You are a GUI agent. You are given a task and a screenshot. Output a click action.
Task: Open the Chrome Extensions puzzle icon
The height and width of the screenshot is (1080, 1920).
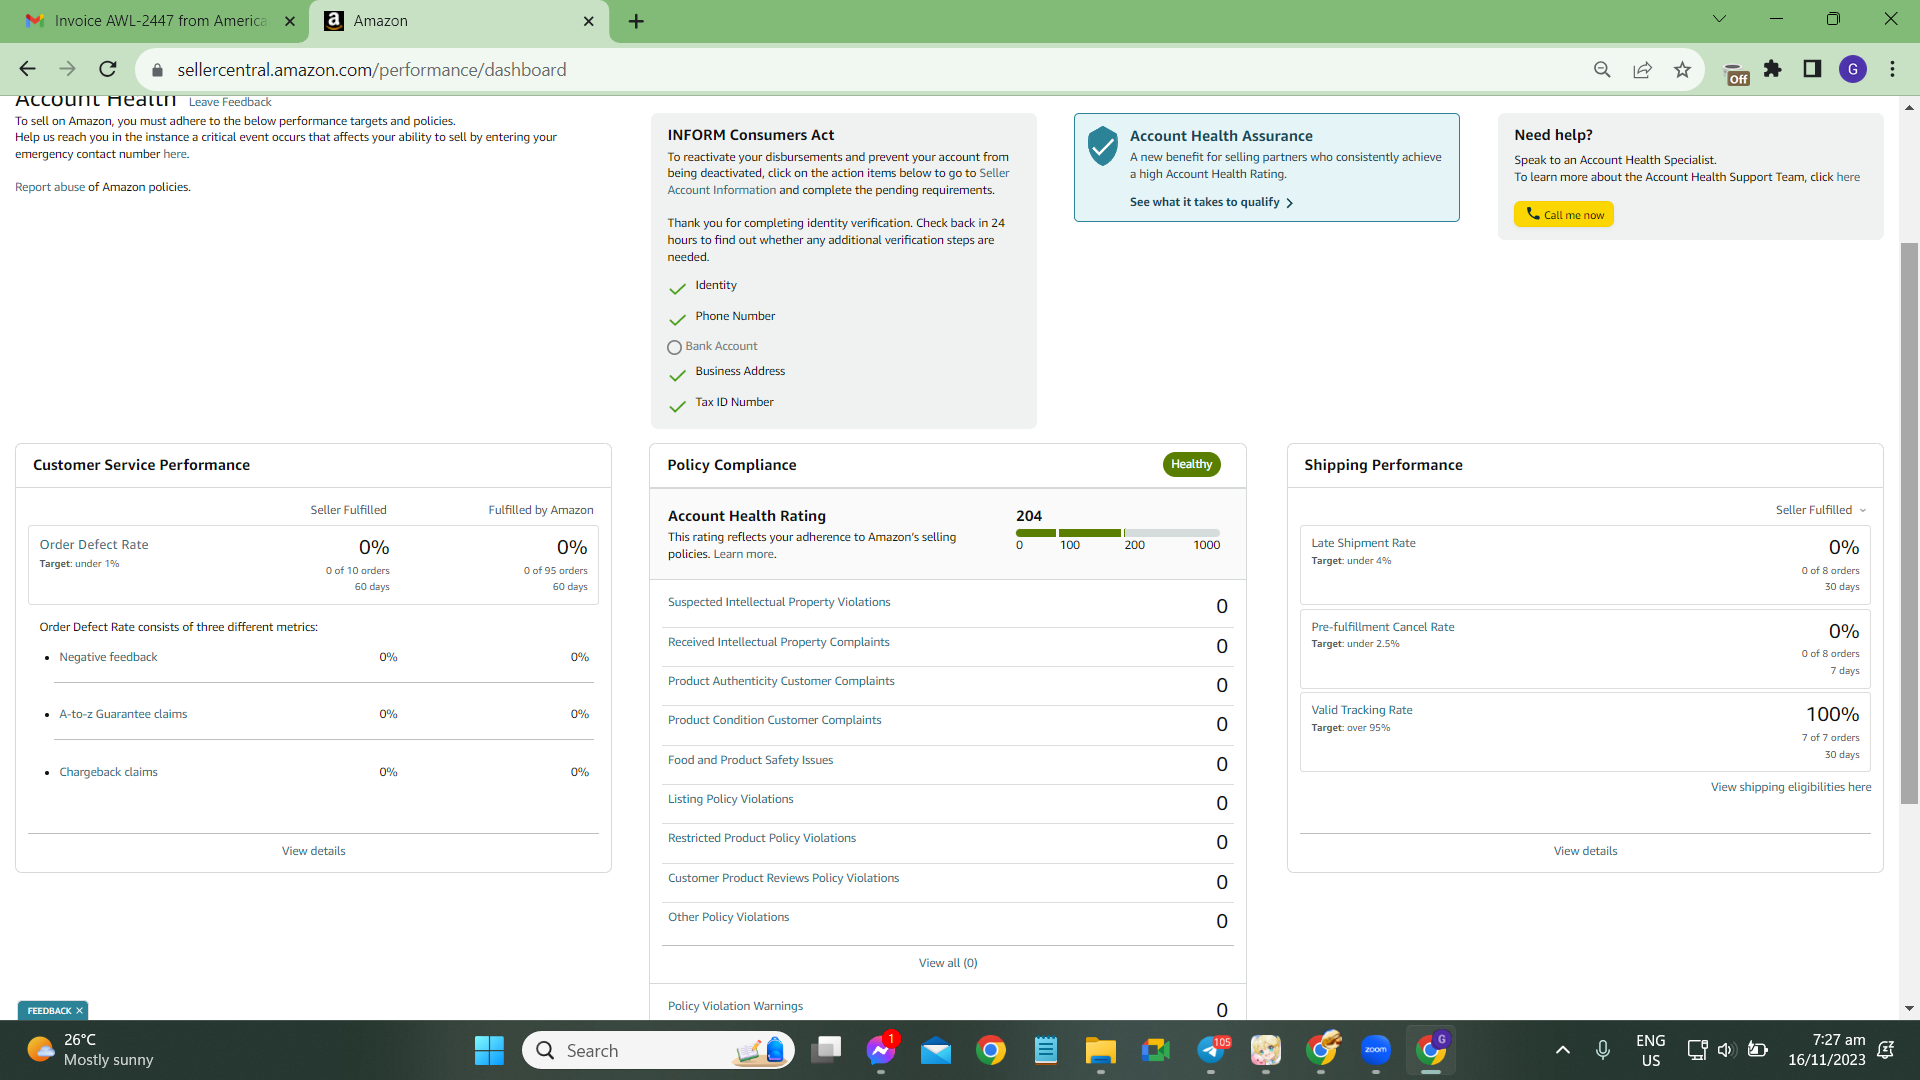pyautogui.click(x=1773, y=69)
